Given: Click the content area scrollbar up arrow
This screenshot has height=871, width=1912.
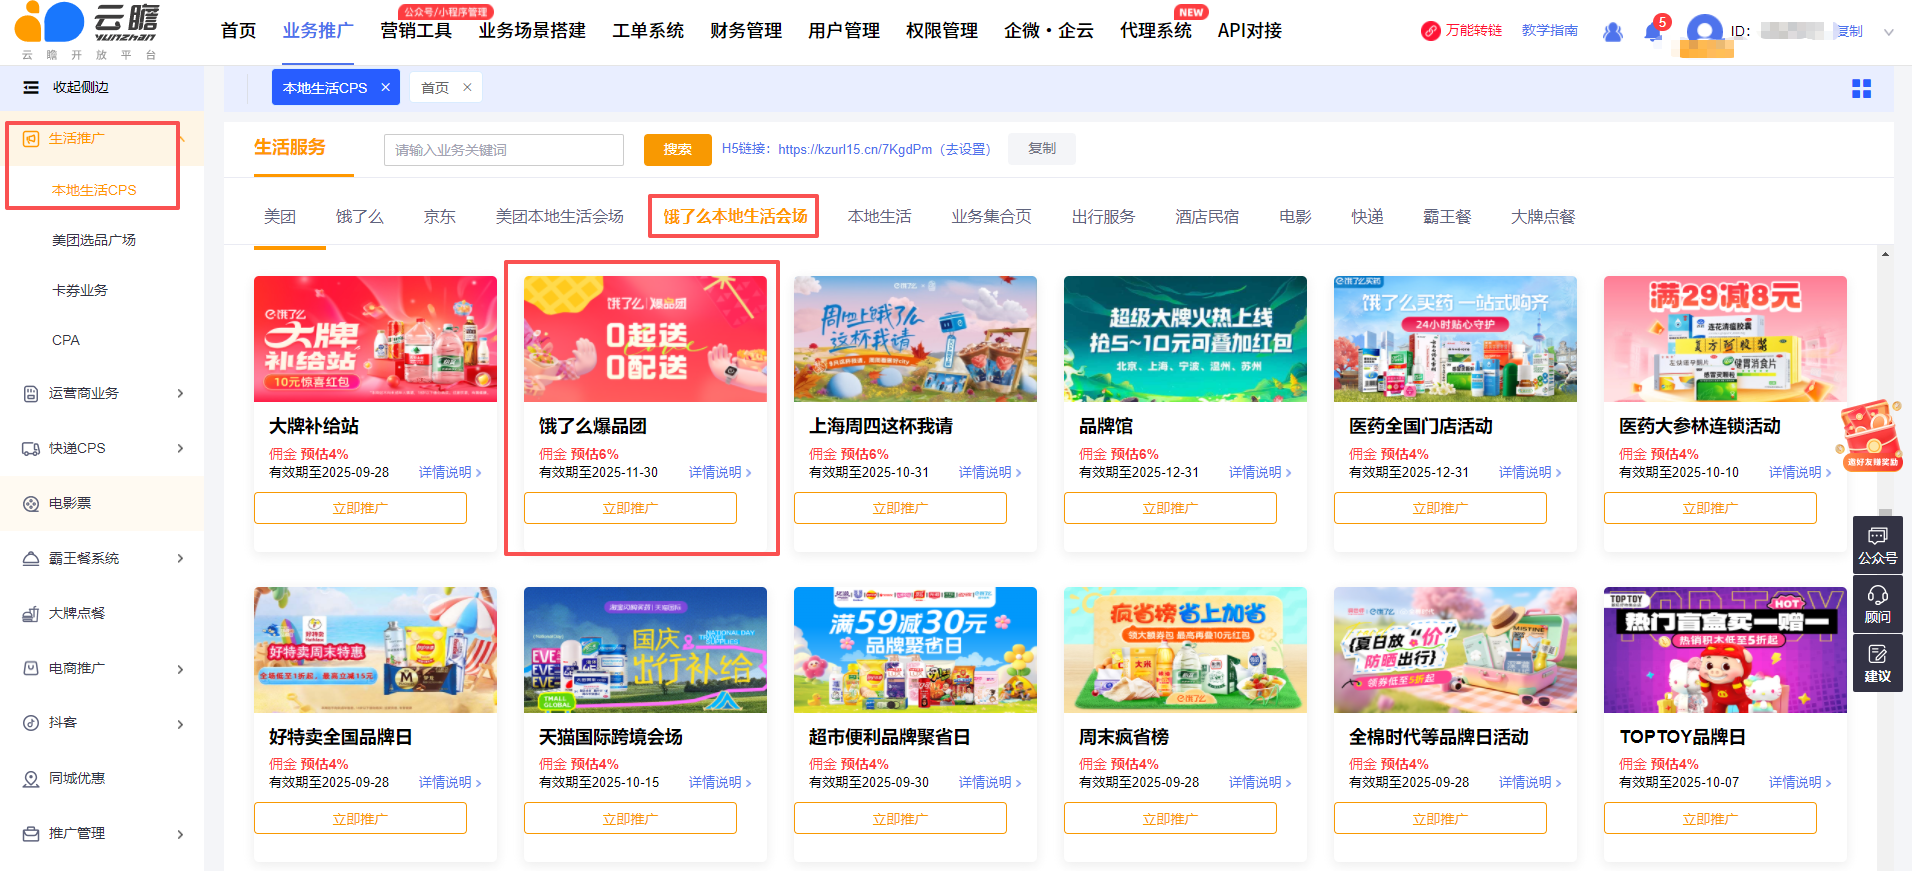Looking at the screenshot, I should 1885,254.
